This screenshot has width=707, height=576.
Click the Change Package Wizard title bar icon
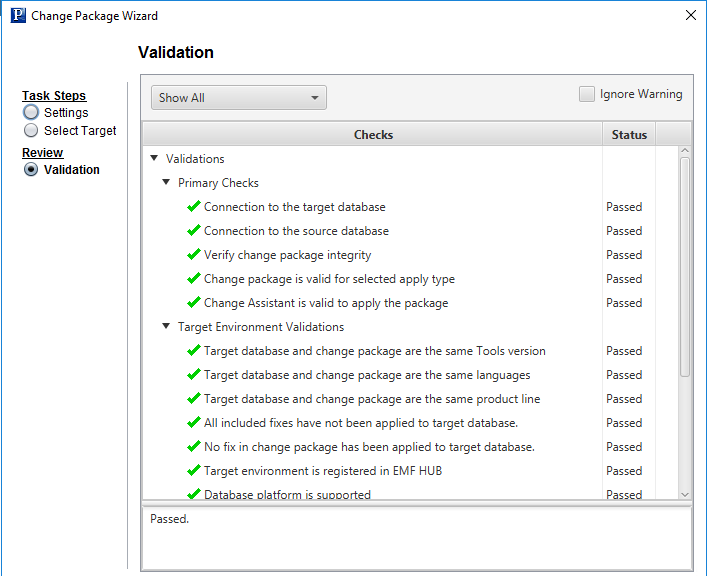pyautogui.click(x=16, y=16)
